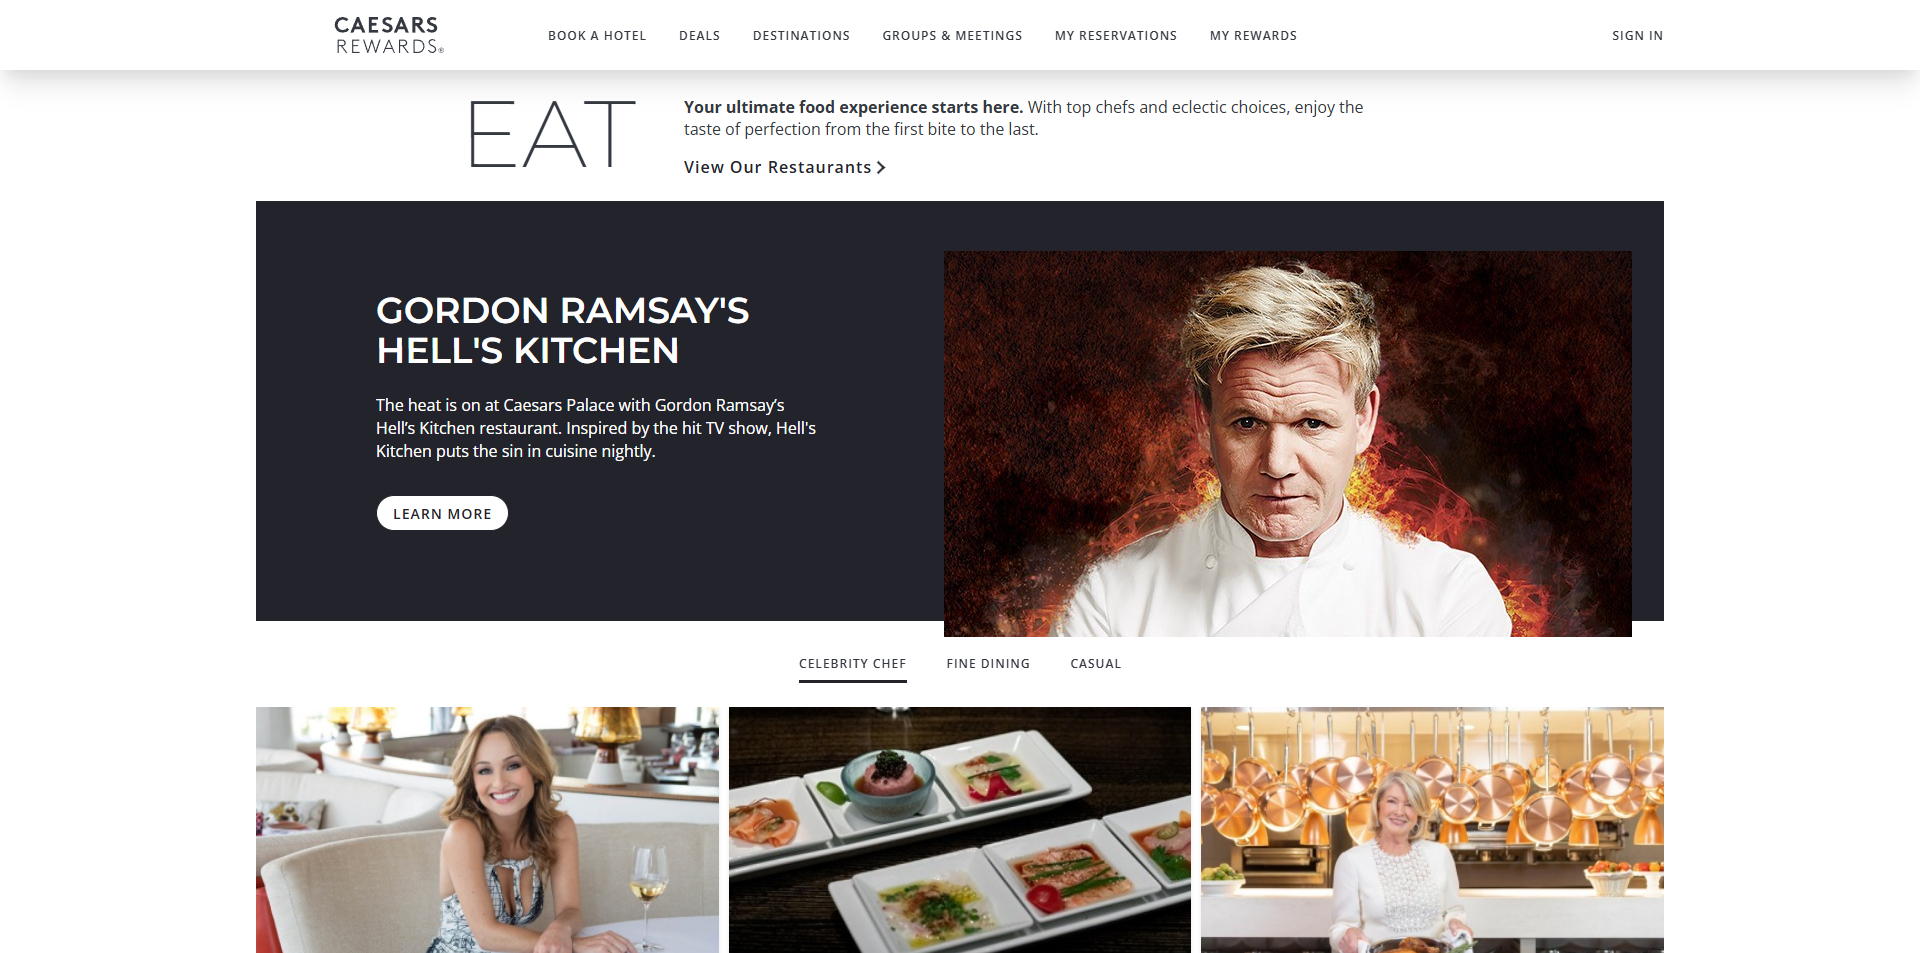Click the Caesars Rewards logo

(389, 35)
